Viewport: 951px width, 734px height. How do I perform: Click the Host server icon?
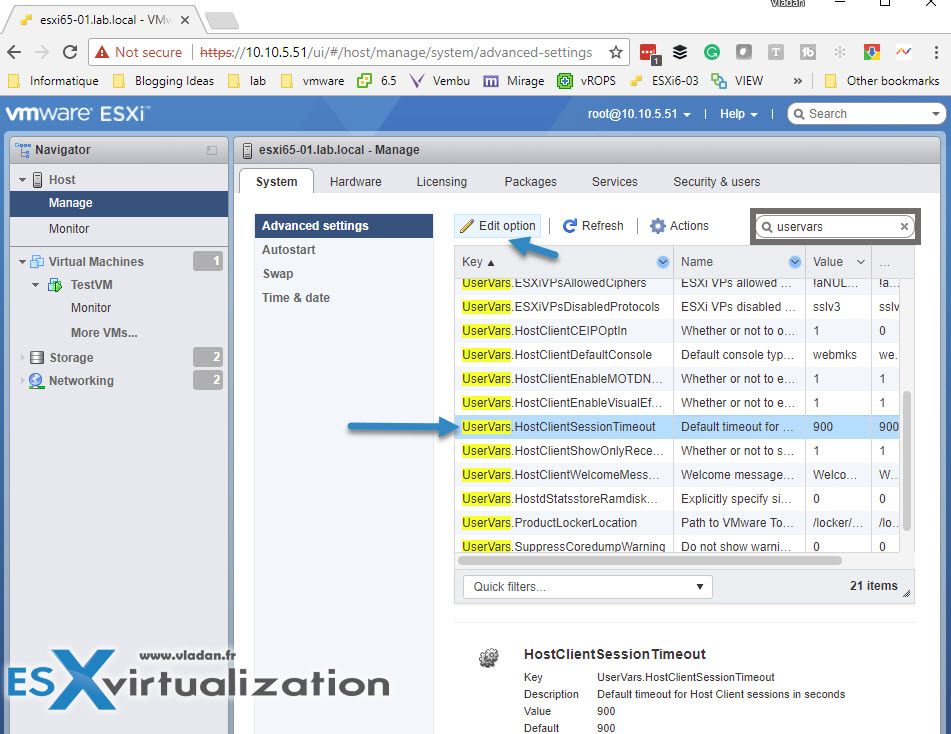(x=38, y=180)
